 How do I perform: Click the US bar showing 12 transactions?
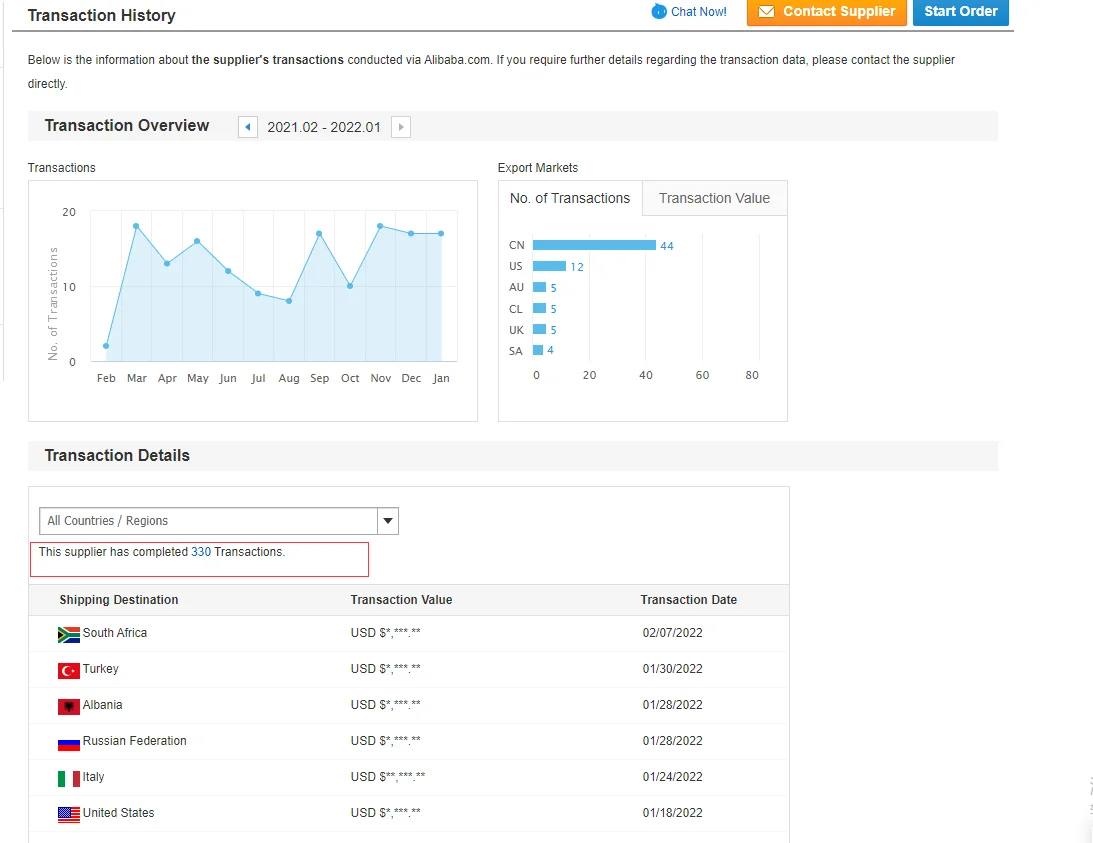[549, 266]
